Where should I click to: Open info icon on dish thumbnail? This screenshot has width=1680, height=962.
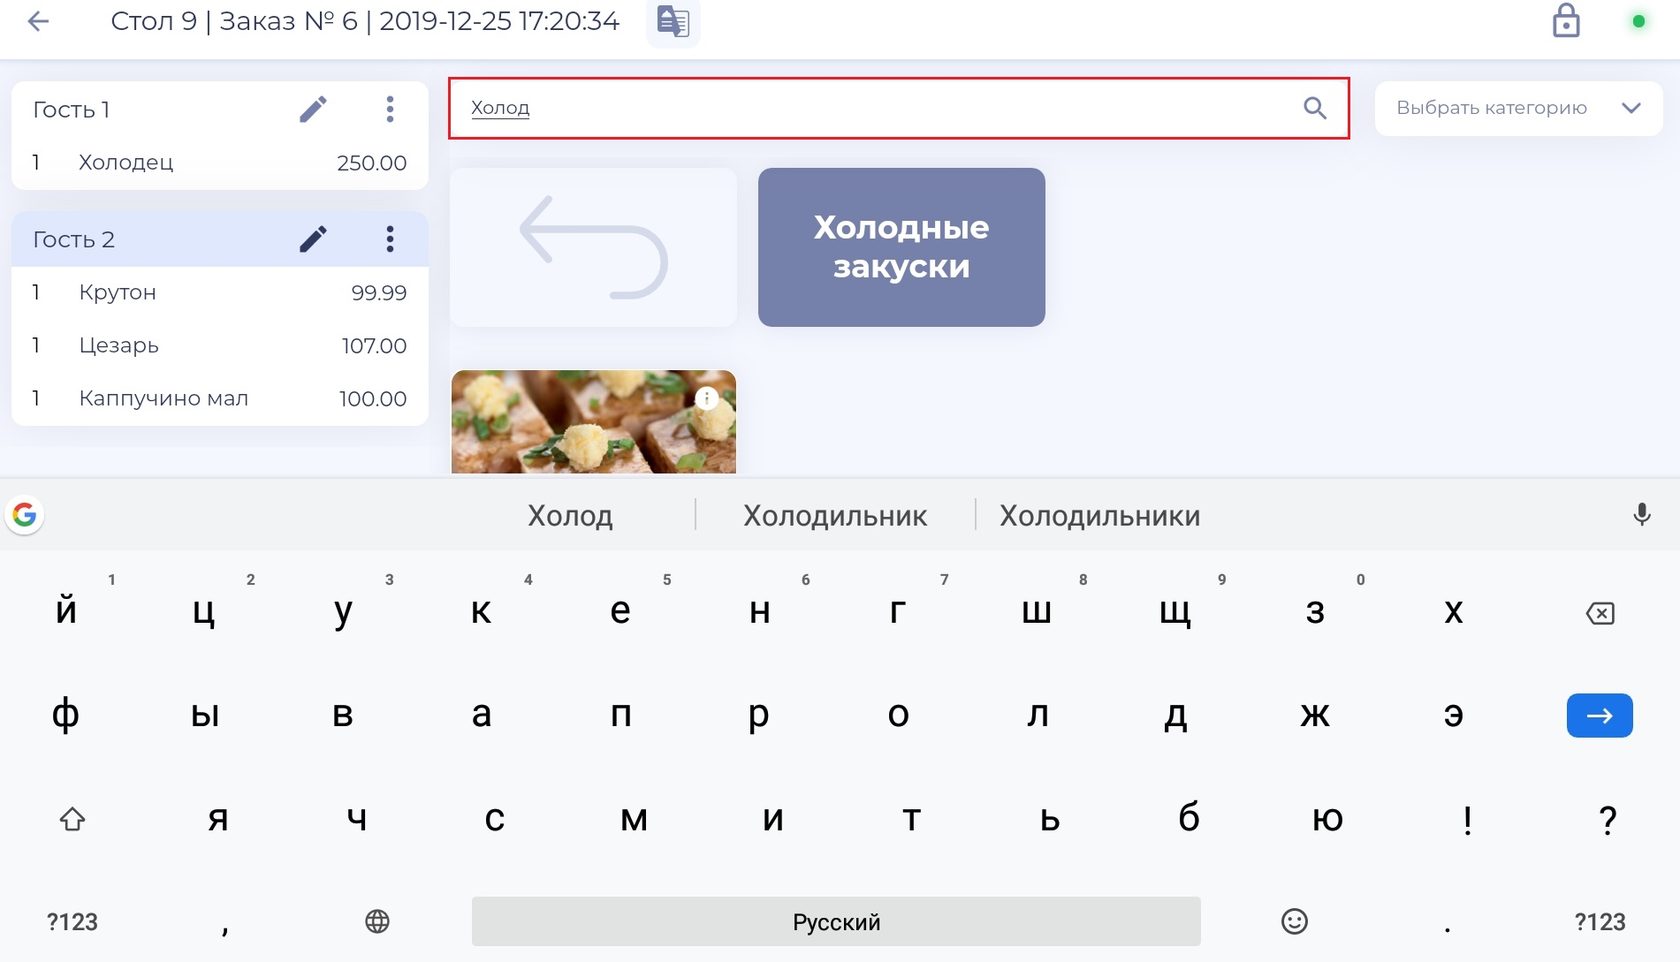pyautogui.click(x=707, y=398)
